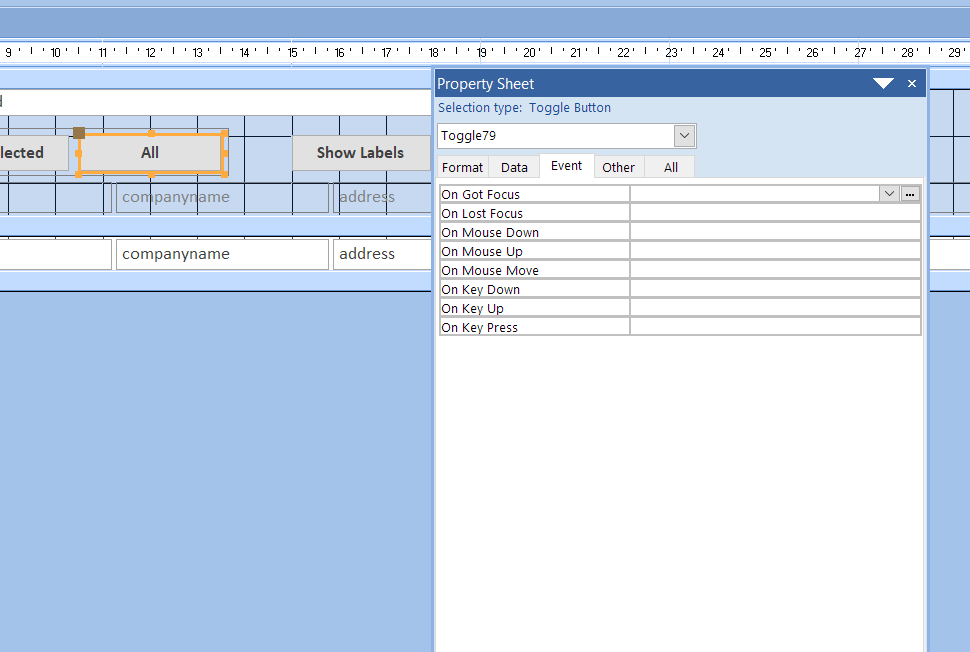Select the On Got Focus property label
Image resolution: width=970 pixels, height=652 pixels.
tap(534, 194)
